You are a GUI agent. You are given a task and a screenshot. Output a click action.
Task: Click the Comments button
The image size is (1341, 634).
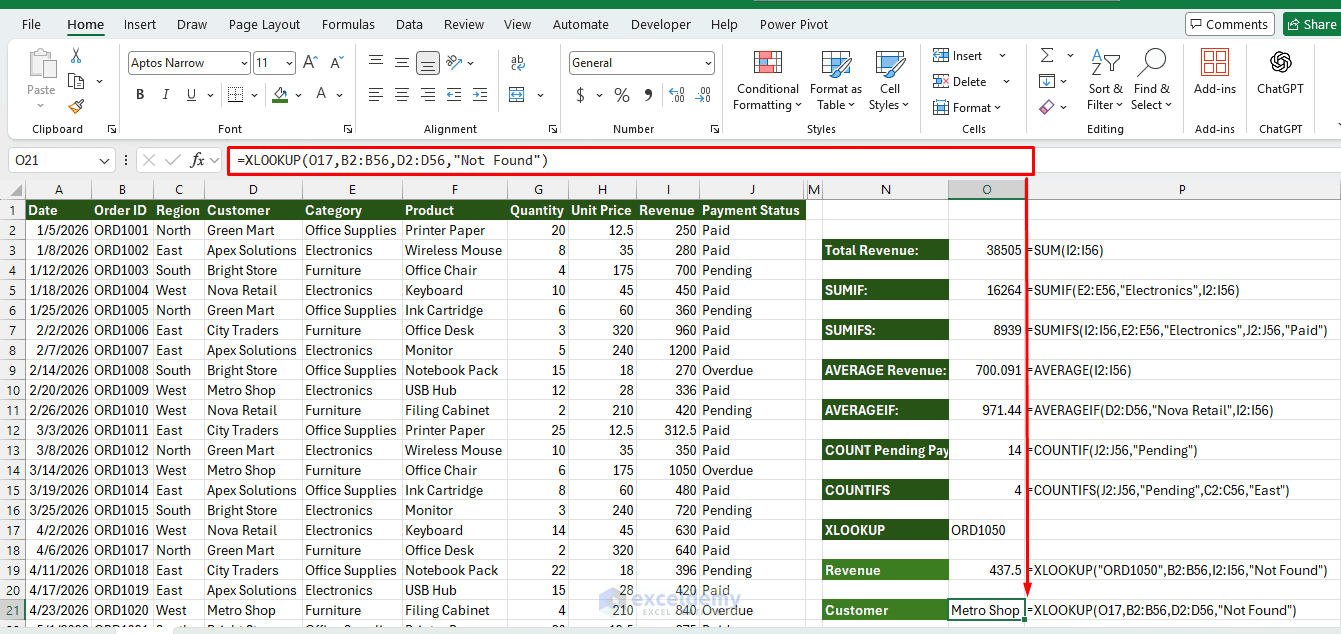click(1229, 24)
